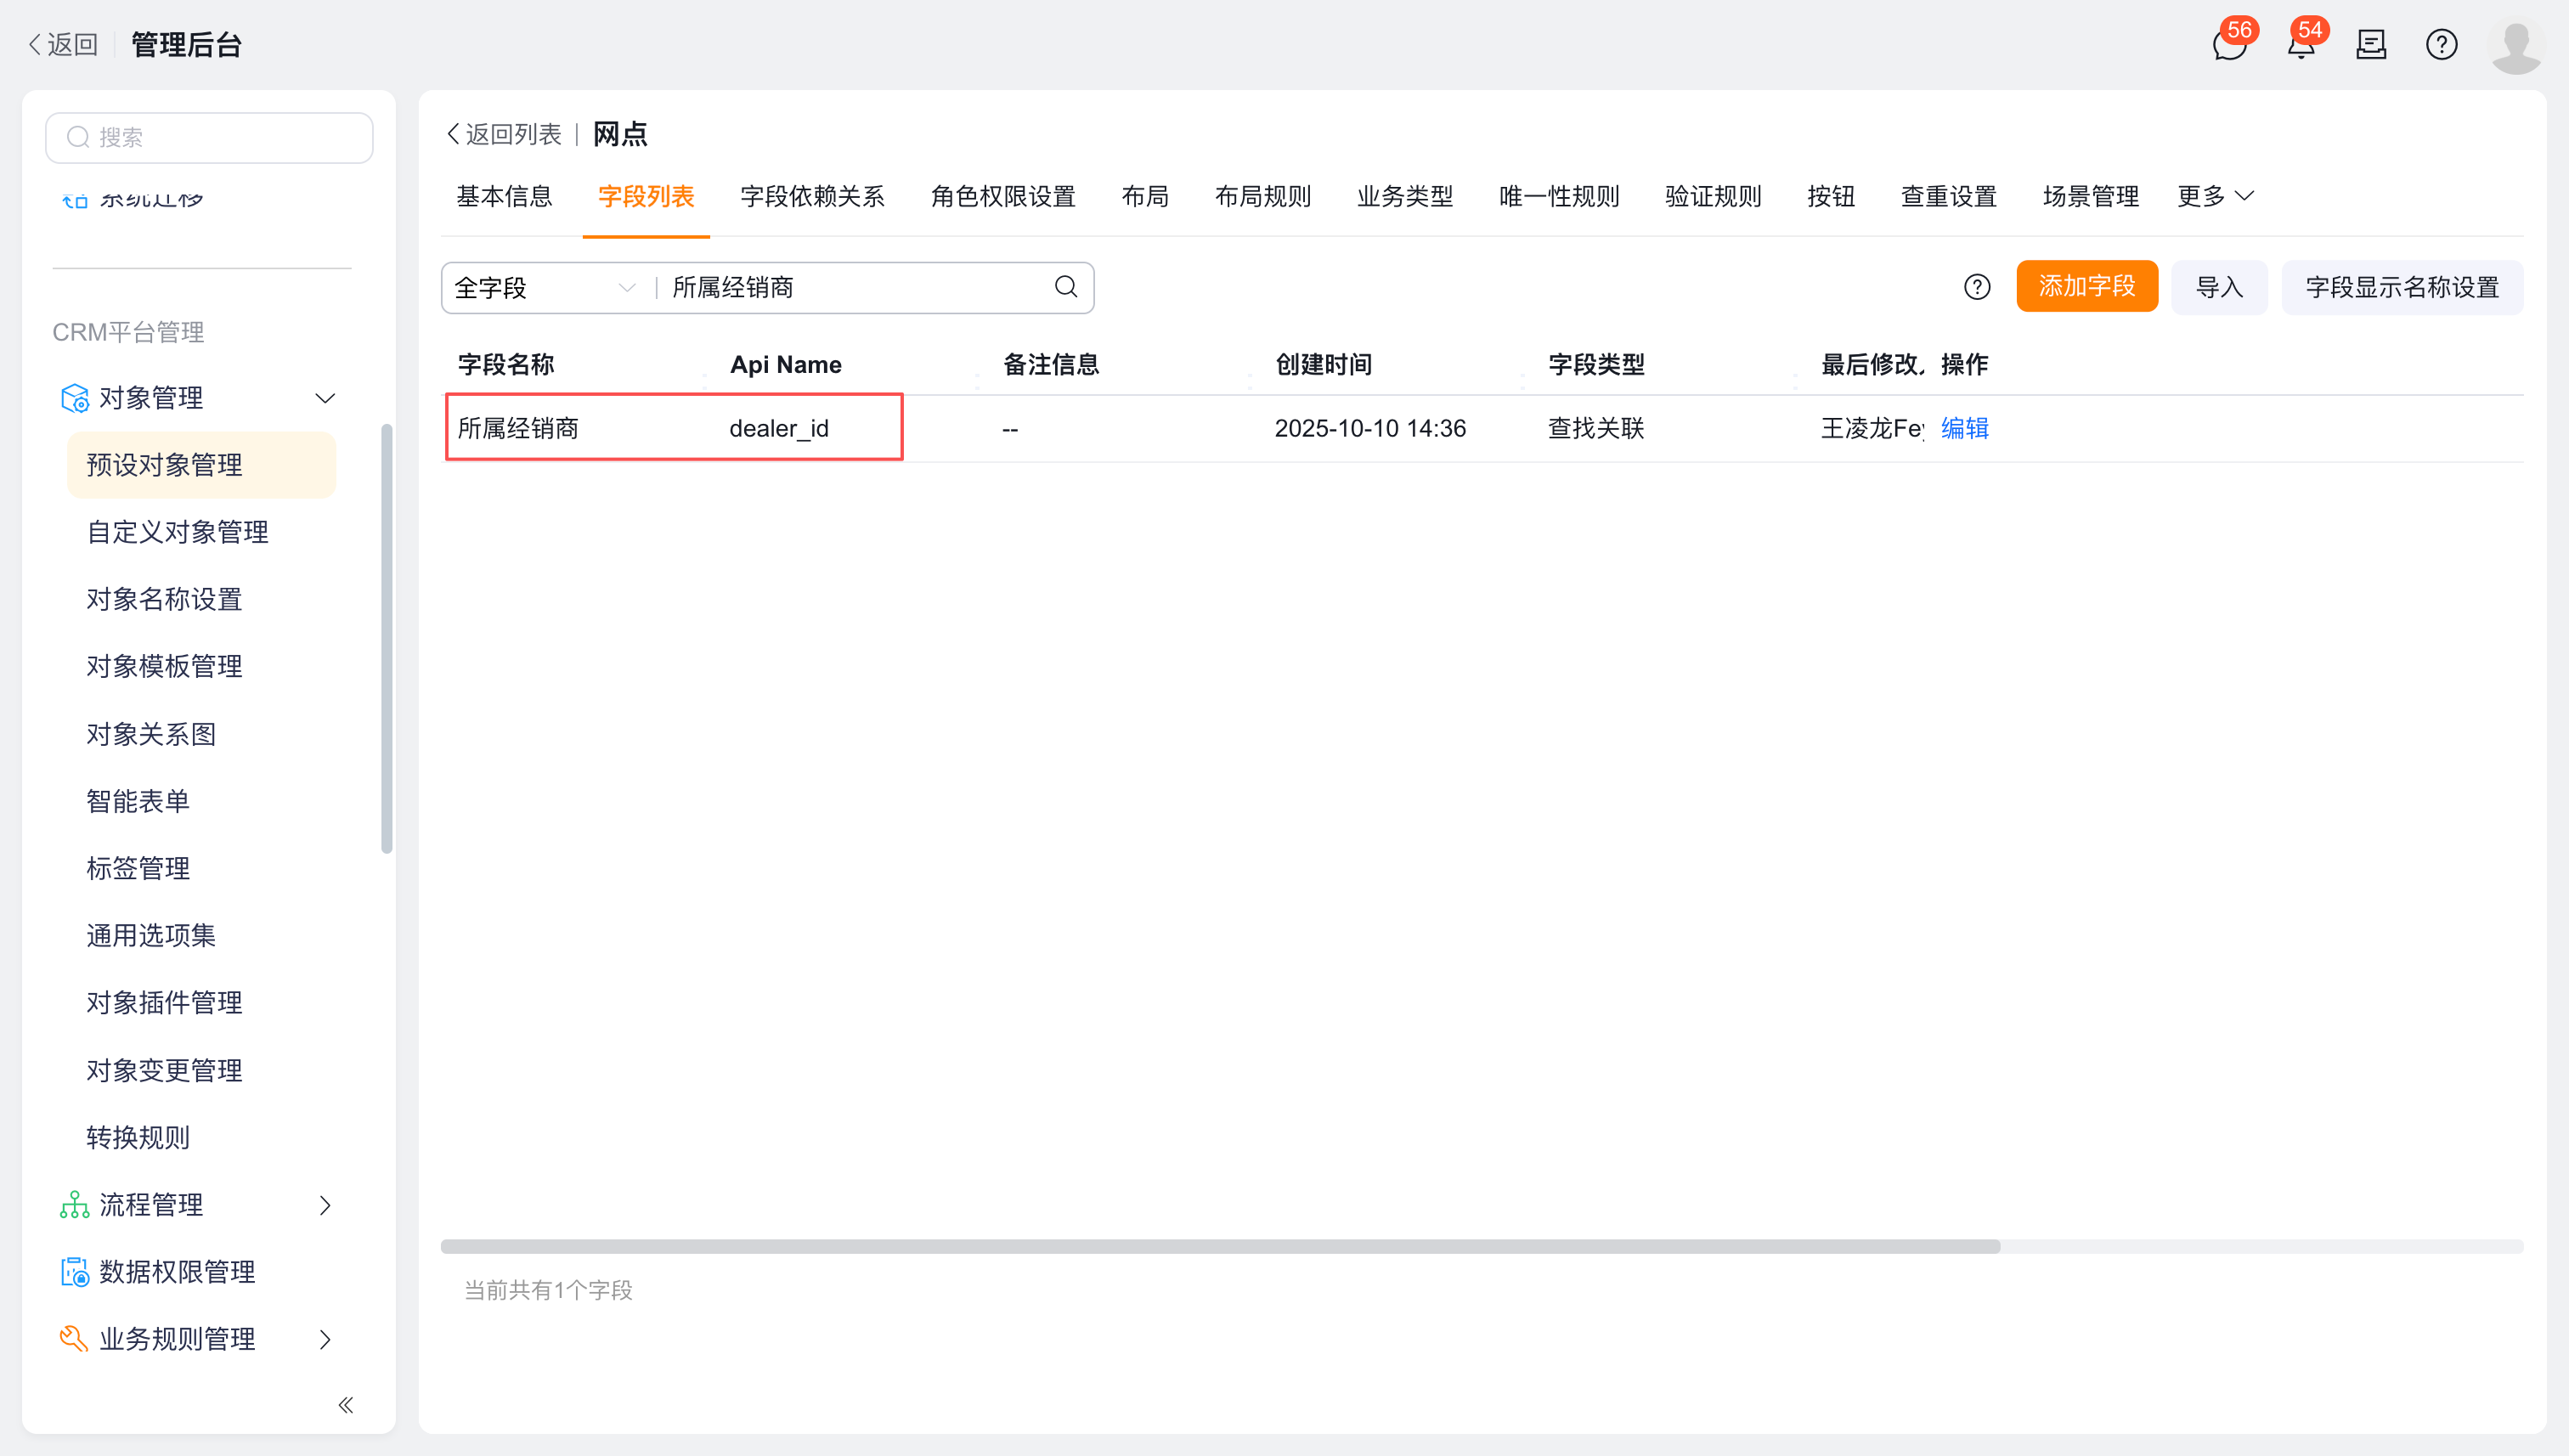Switch to the 基本信息 tab
The width and height of the screenshot is (2569, 1456).
(504, 196)
